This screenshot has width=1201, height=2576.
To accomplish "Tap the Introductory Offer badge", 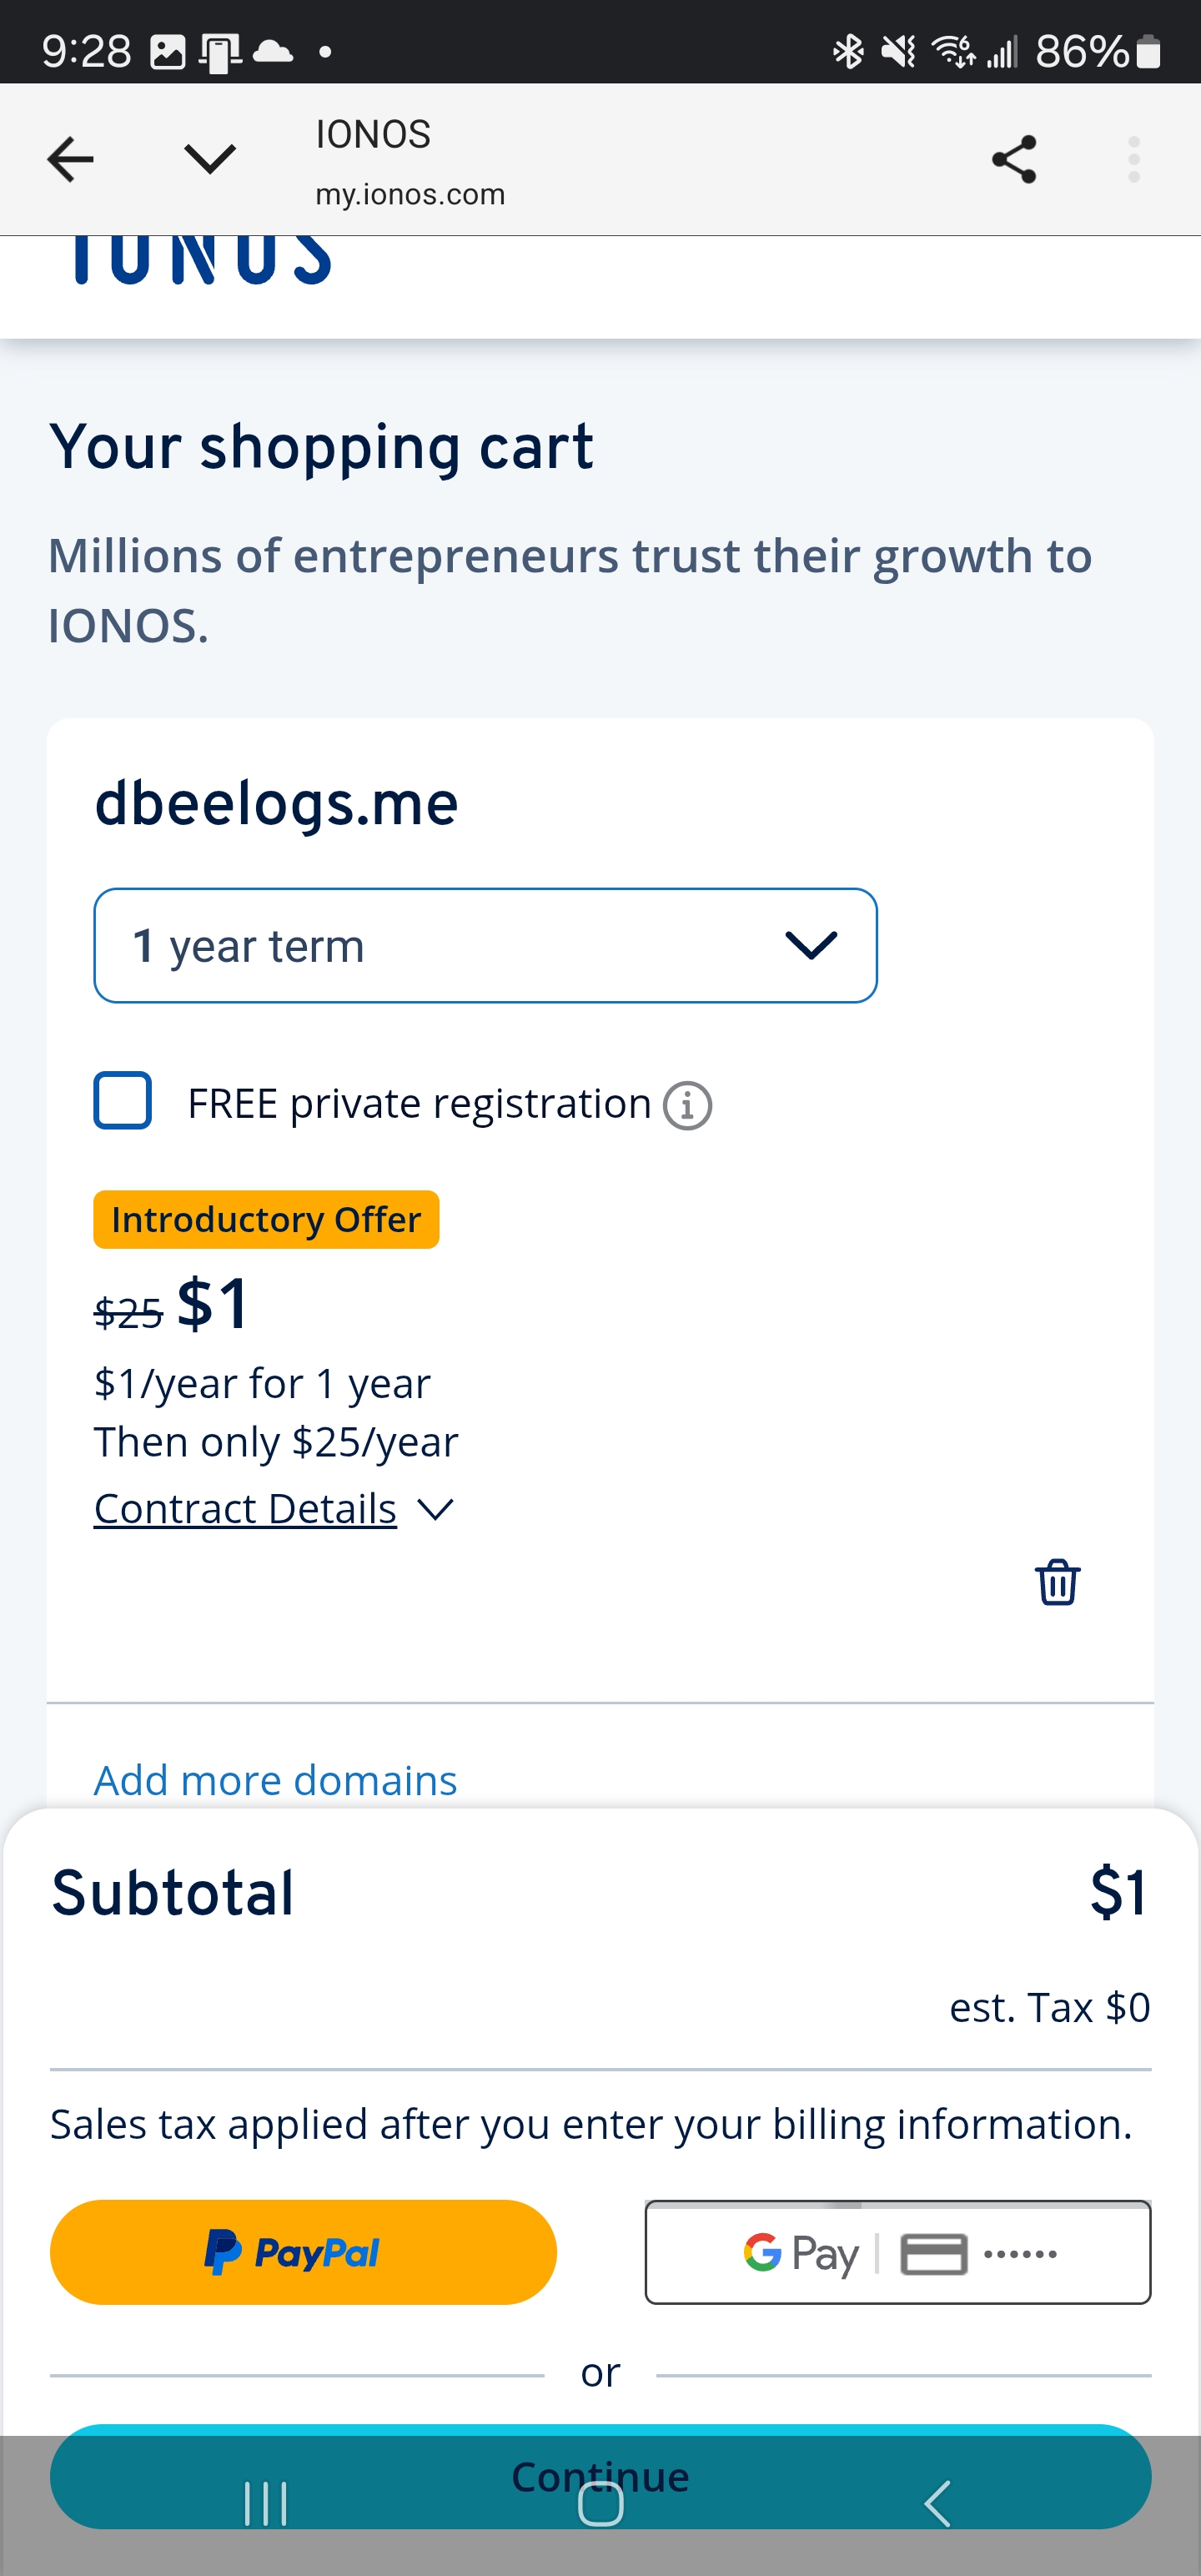I will pos(266,1219).
